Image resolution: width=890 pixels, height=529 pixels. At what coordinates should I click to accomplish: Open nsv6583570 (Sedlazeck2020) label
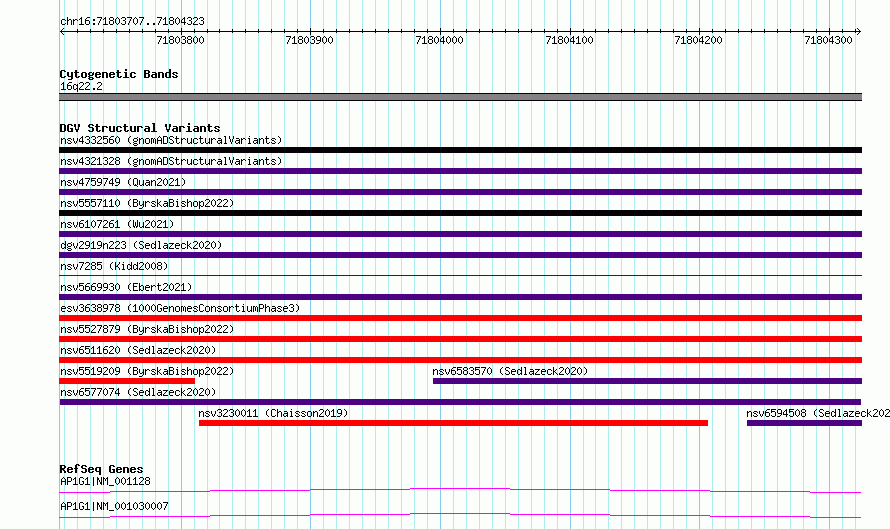tap(510, 371)
